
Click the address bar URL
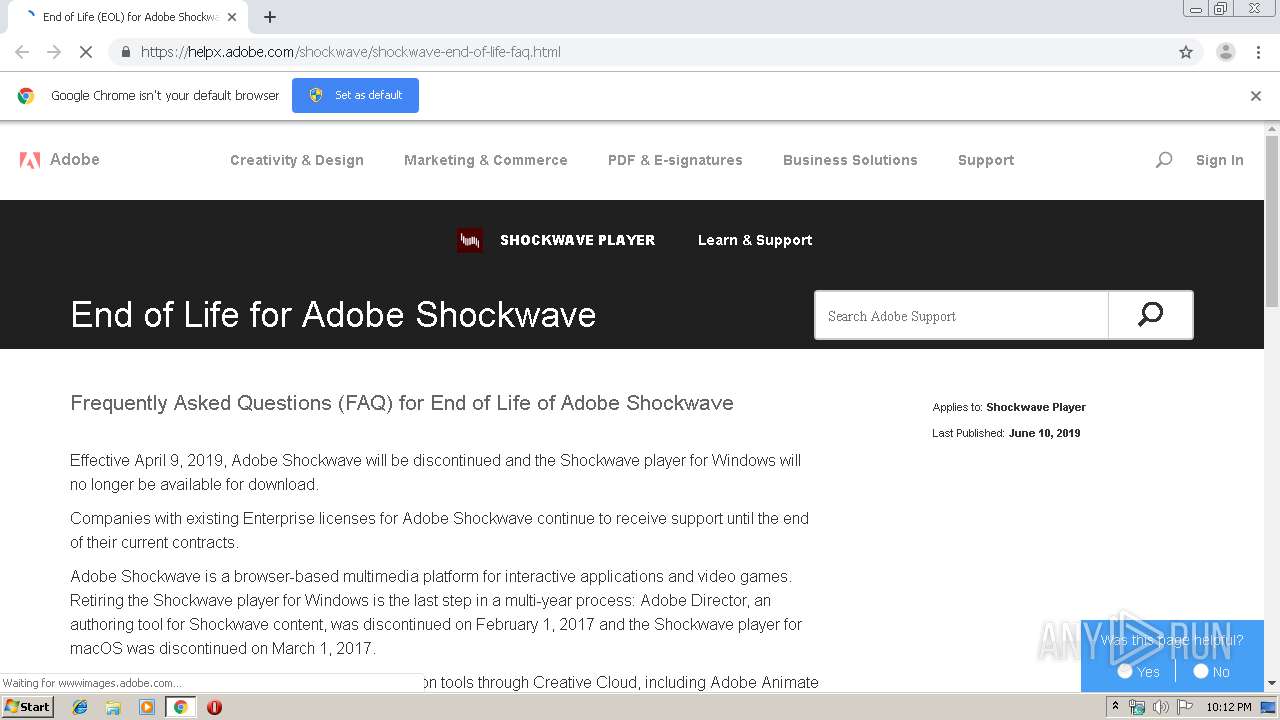point(351,52)
